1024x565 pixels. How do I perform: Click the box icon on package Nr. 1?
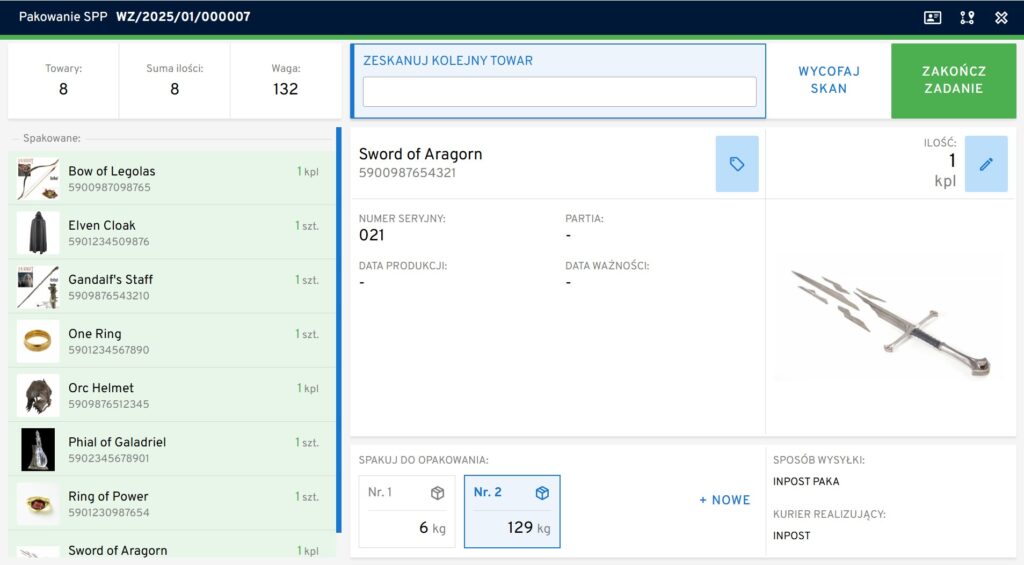[x=437, y=493]
